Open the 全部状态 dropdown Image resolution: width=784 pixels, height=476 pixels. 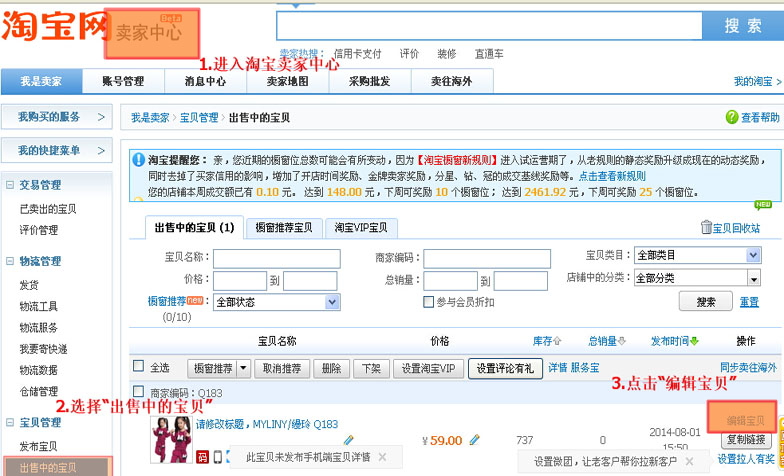pyautogui.click(x=276, y=302)
